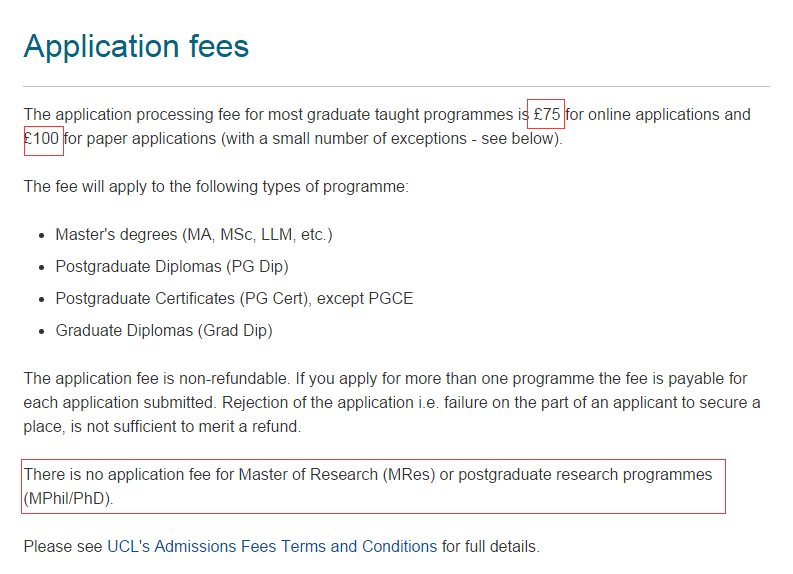Select the Postgraduate Diplomas (PG Dip) list item
The image size is (793, 574).
click(x=172, y=267)
